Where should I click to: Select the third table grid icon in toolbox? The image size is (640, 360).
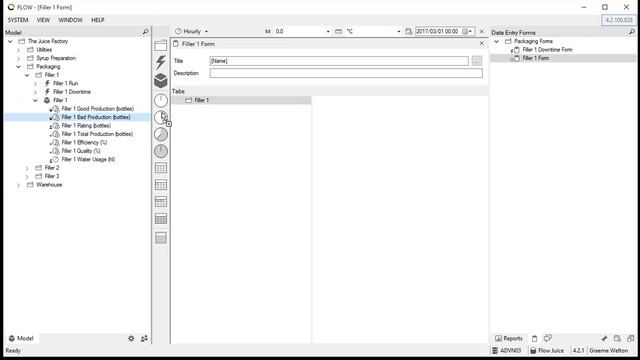pos(161,202)
